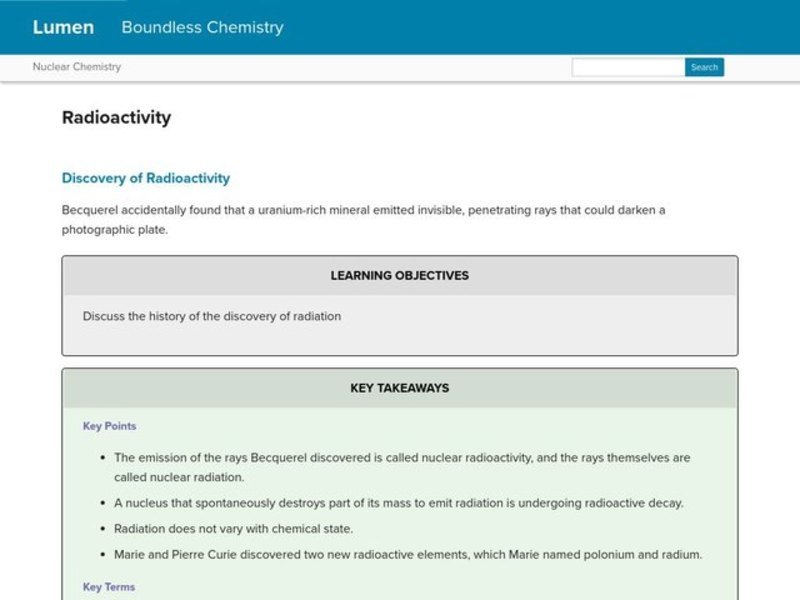The image size is (800, 600).
Task: Click the 'Radiation does not vary' bullet
Action: point(233,529)
